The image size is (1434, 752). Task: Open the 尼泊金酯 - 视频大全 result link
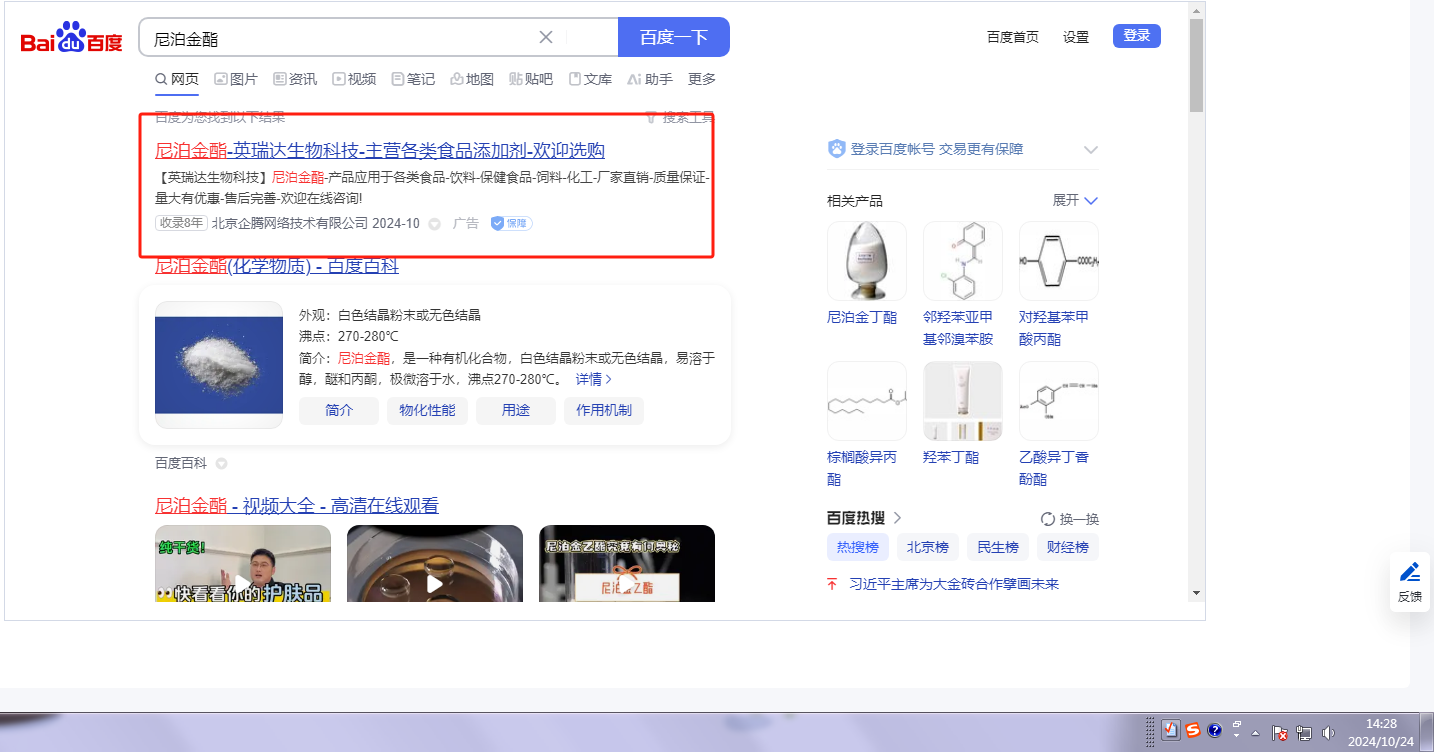click(x=297, y=506)
